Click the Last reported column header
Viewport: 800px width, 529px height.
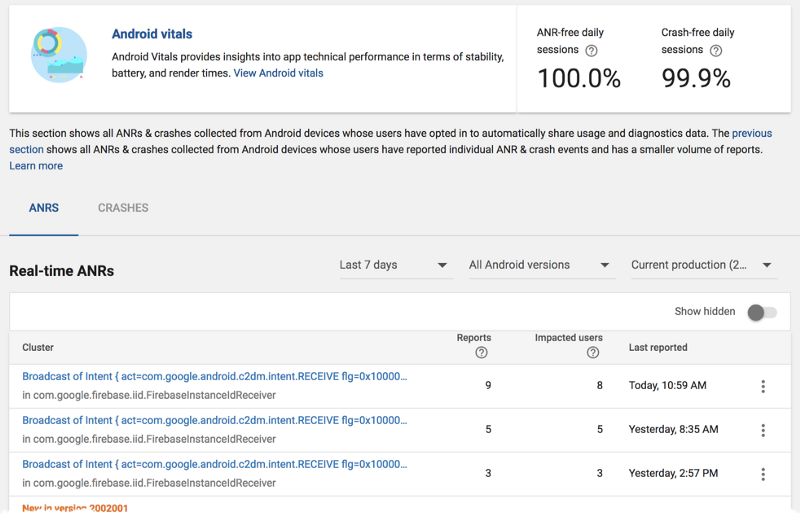pos(658,347)
